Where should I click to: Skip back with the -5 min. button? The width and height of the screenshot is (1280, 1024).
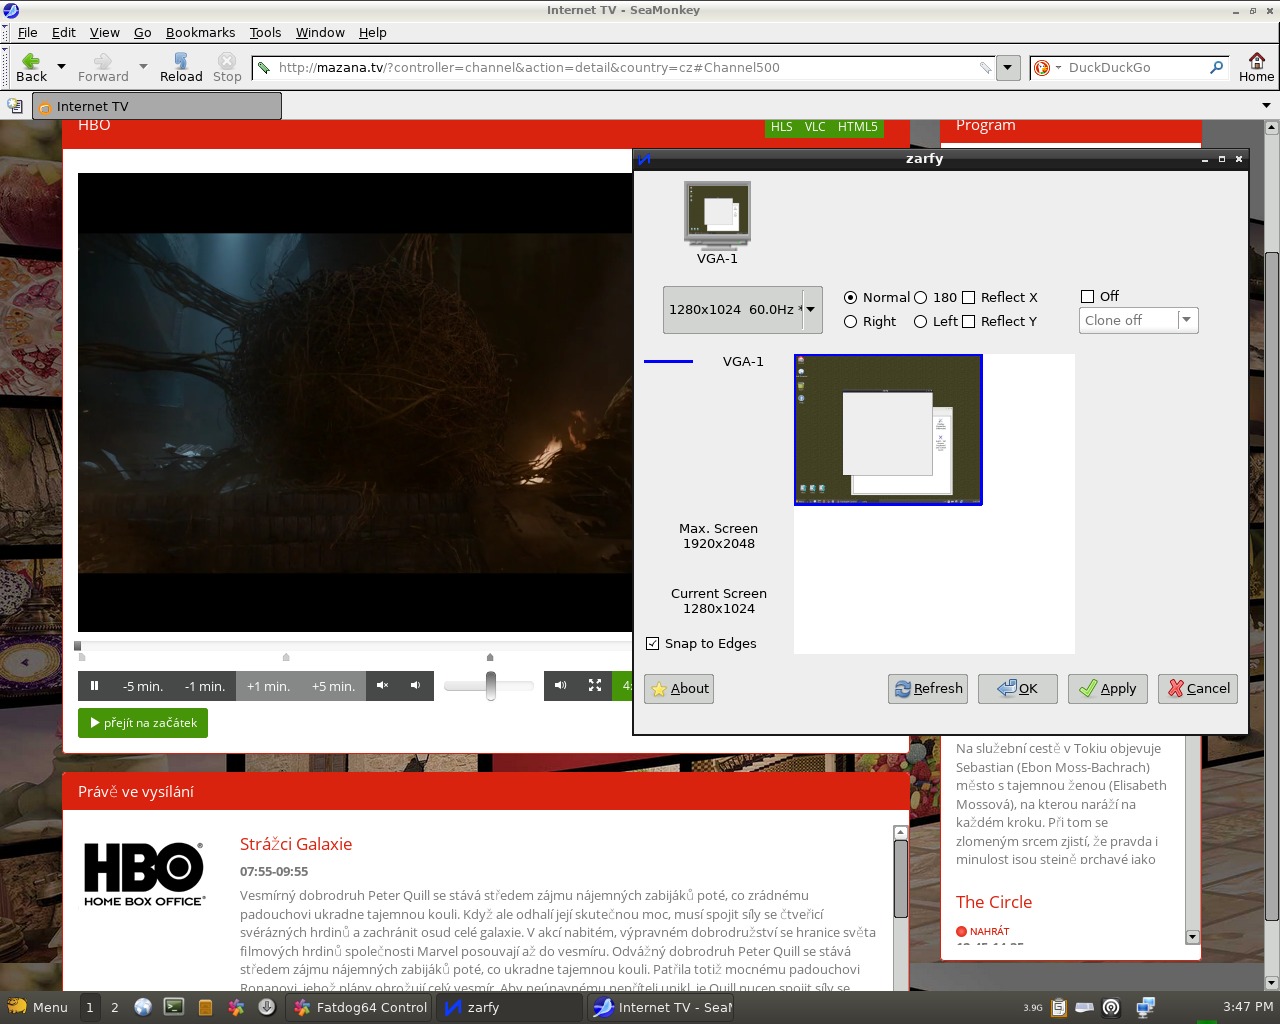[x=143, y=686]
